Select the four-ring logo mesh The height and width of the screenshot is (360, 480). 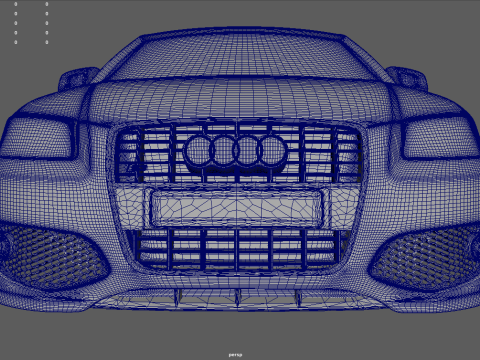(x=236, y=151)
